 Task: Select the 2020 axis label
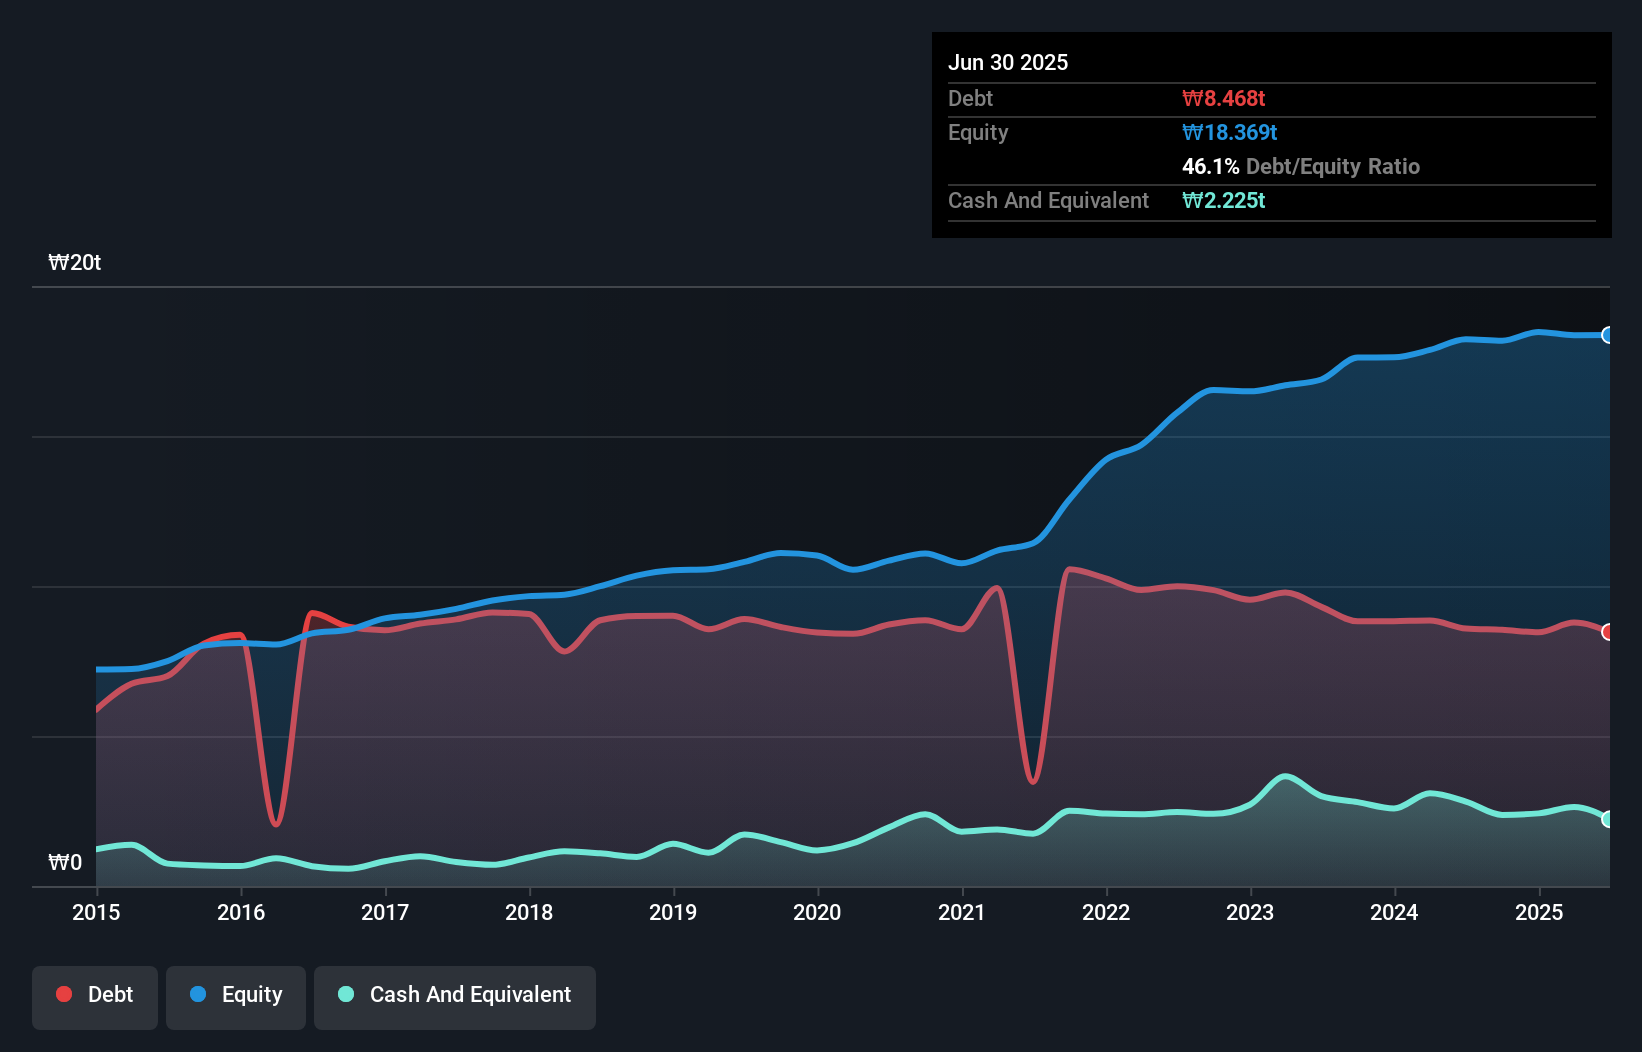point(817,912)
